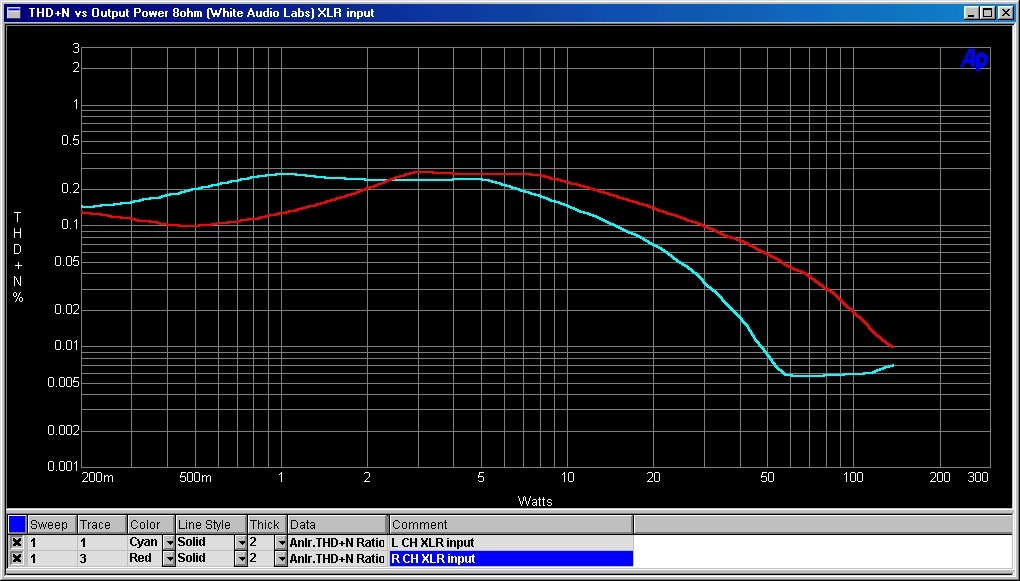The width and height of the screenshot is (1020, 581).
Task: Uncheck the Red trace visibility checkbox
Action: (x=17, y=558)
